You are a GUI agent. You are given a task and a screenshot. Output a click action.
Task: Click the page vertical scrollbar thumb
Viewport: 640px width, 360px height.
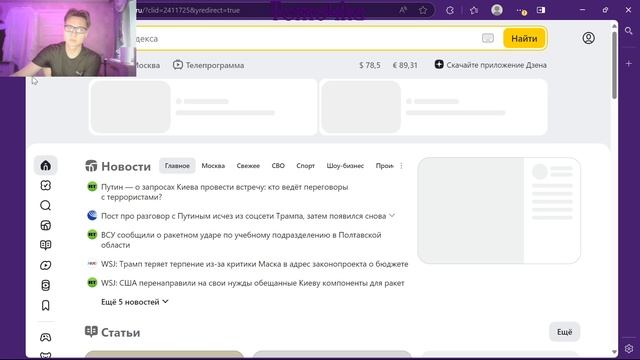(x=614, y=64)
